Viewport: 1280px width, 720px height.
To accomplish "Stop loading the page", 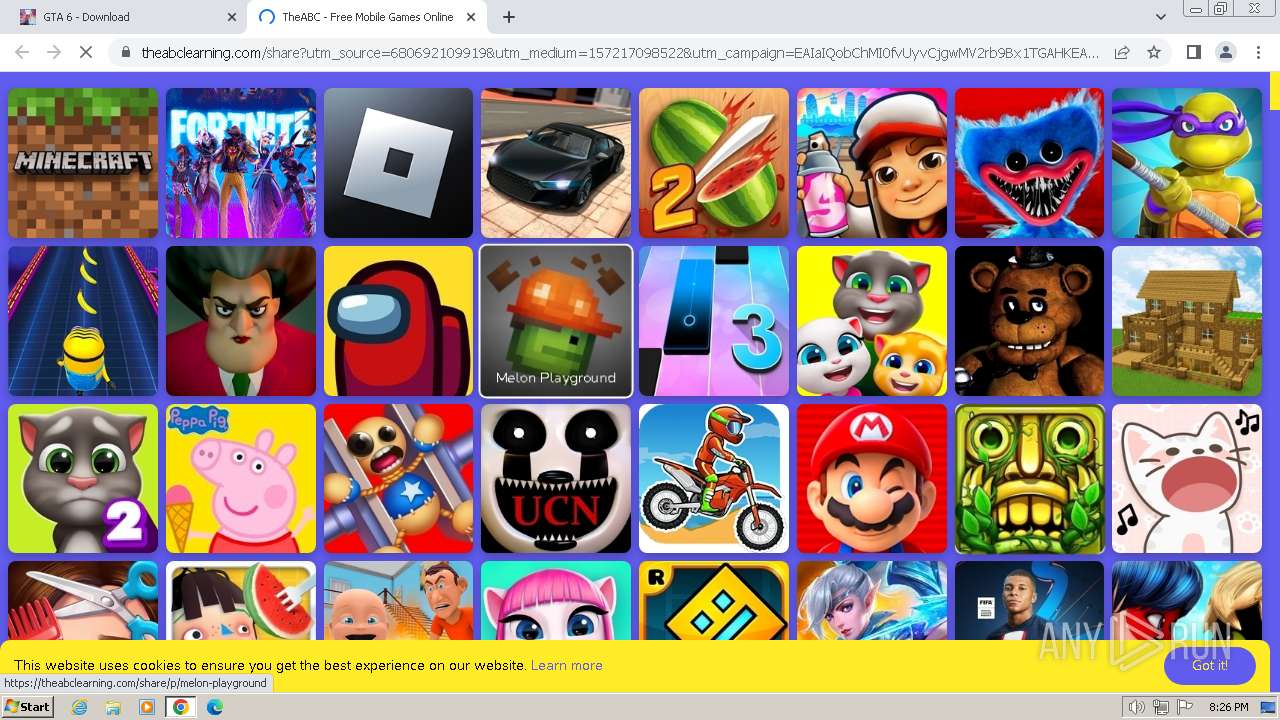I will (86, 52).
